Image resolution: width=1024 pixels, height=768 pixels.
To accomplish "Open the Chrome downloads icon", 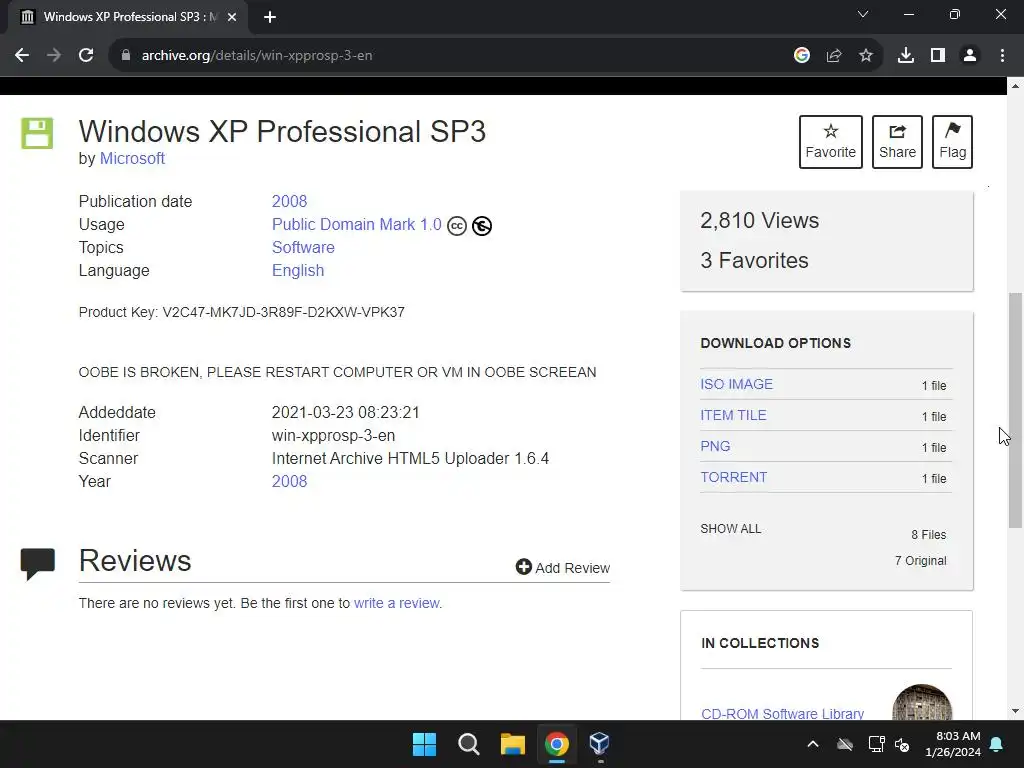I will 906,56.
